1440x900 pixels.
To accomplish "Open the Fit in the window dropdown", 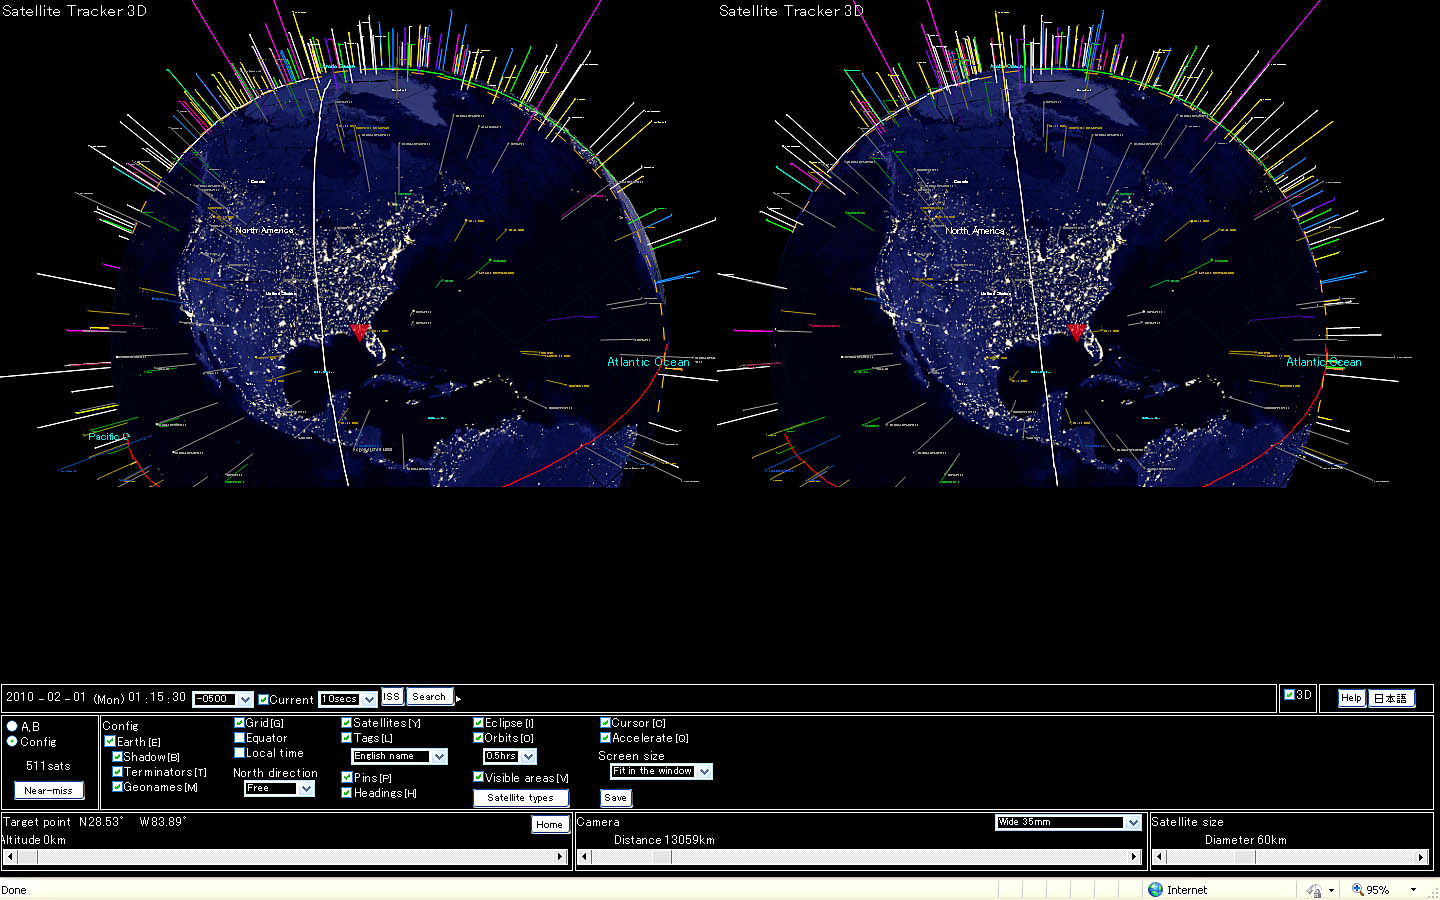I will pyautogui.click(x=661, y=771).
